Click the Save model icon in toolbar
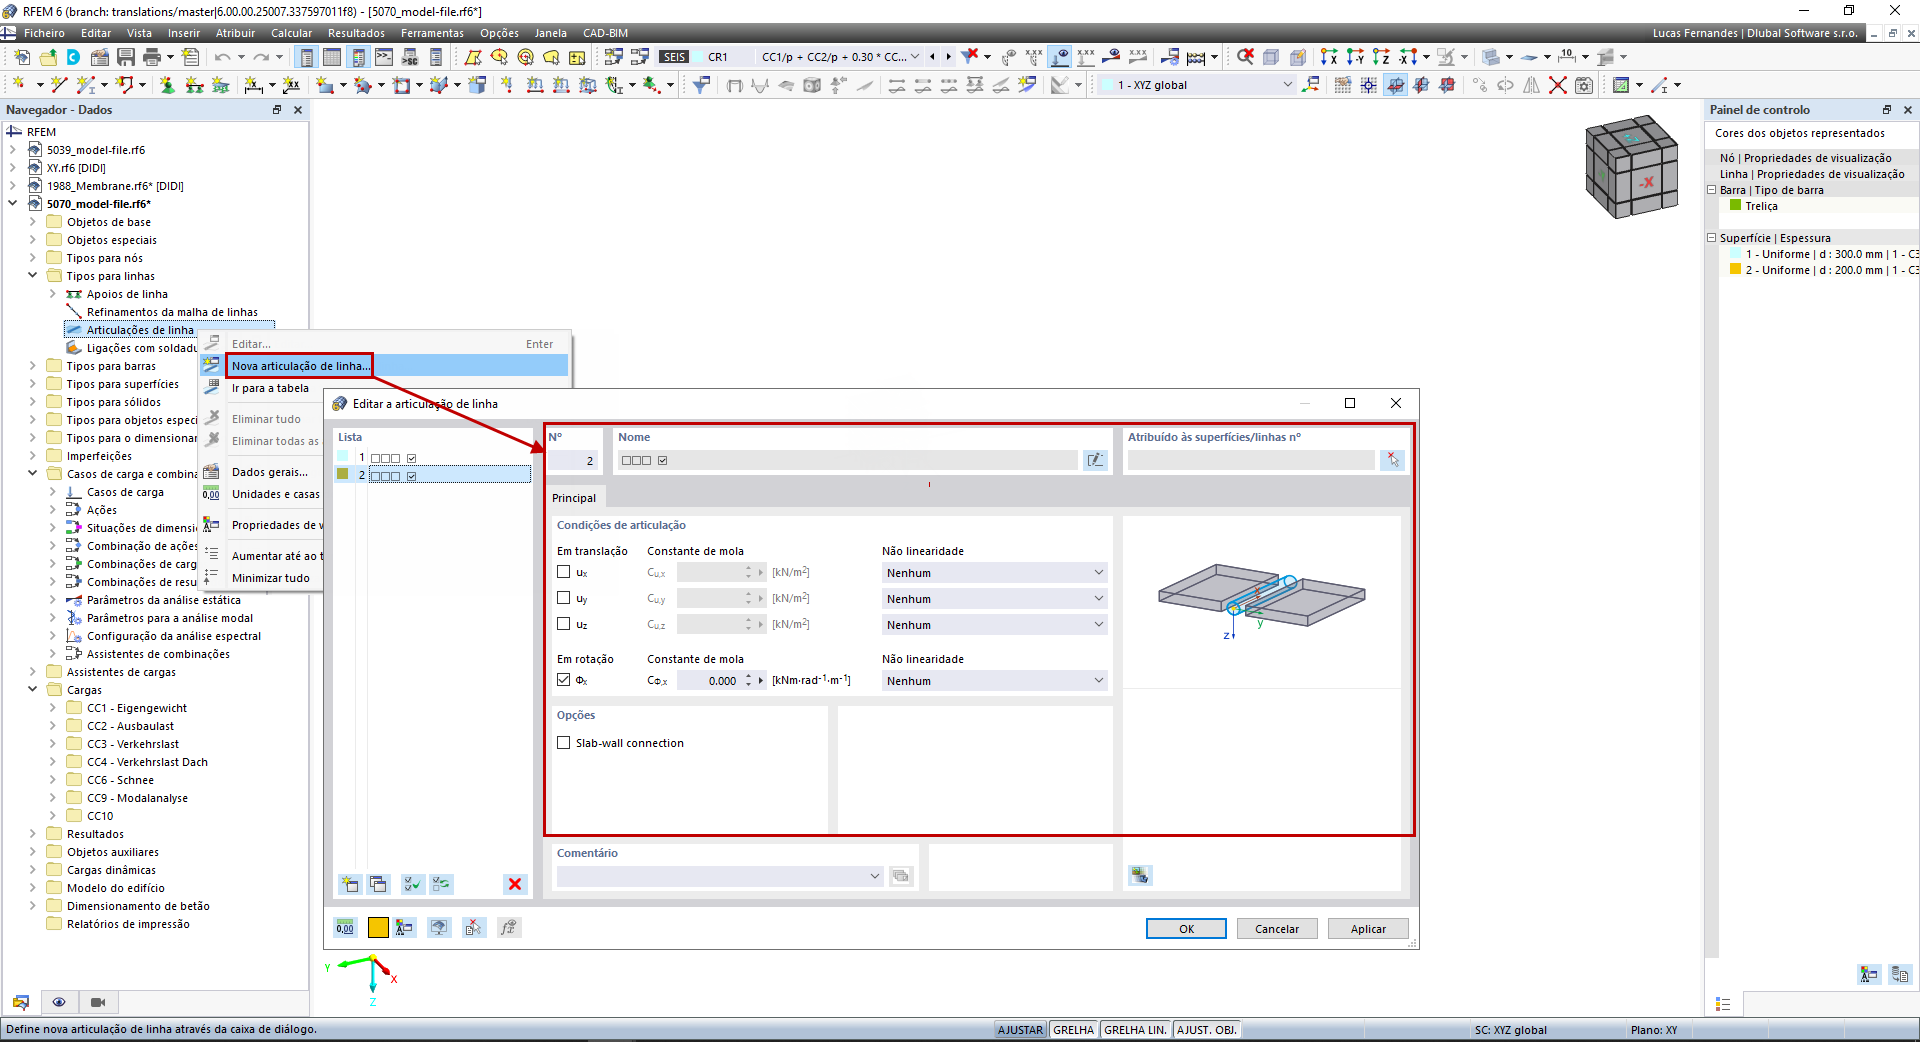 coord(126,57)
